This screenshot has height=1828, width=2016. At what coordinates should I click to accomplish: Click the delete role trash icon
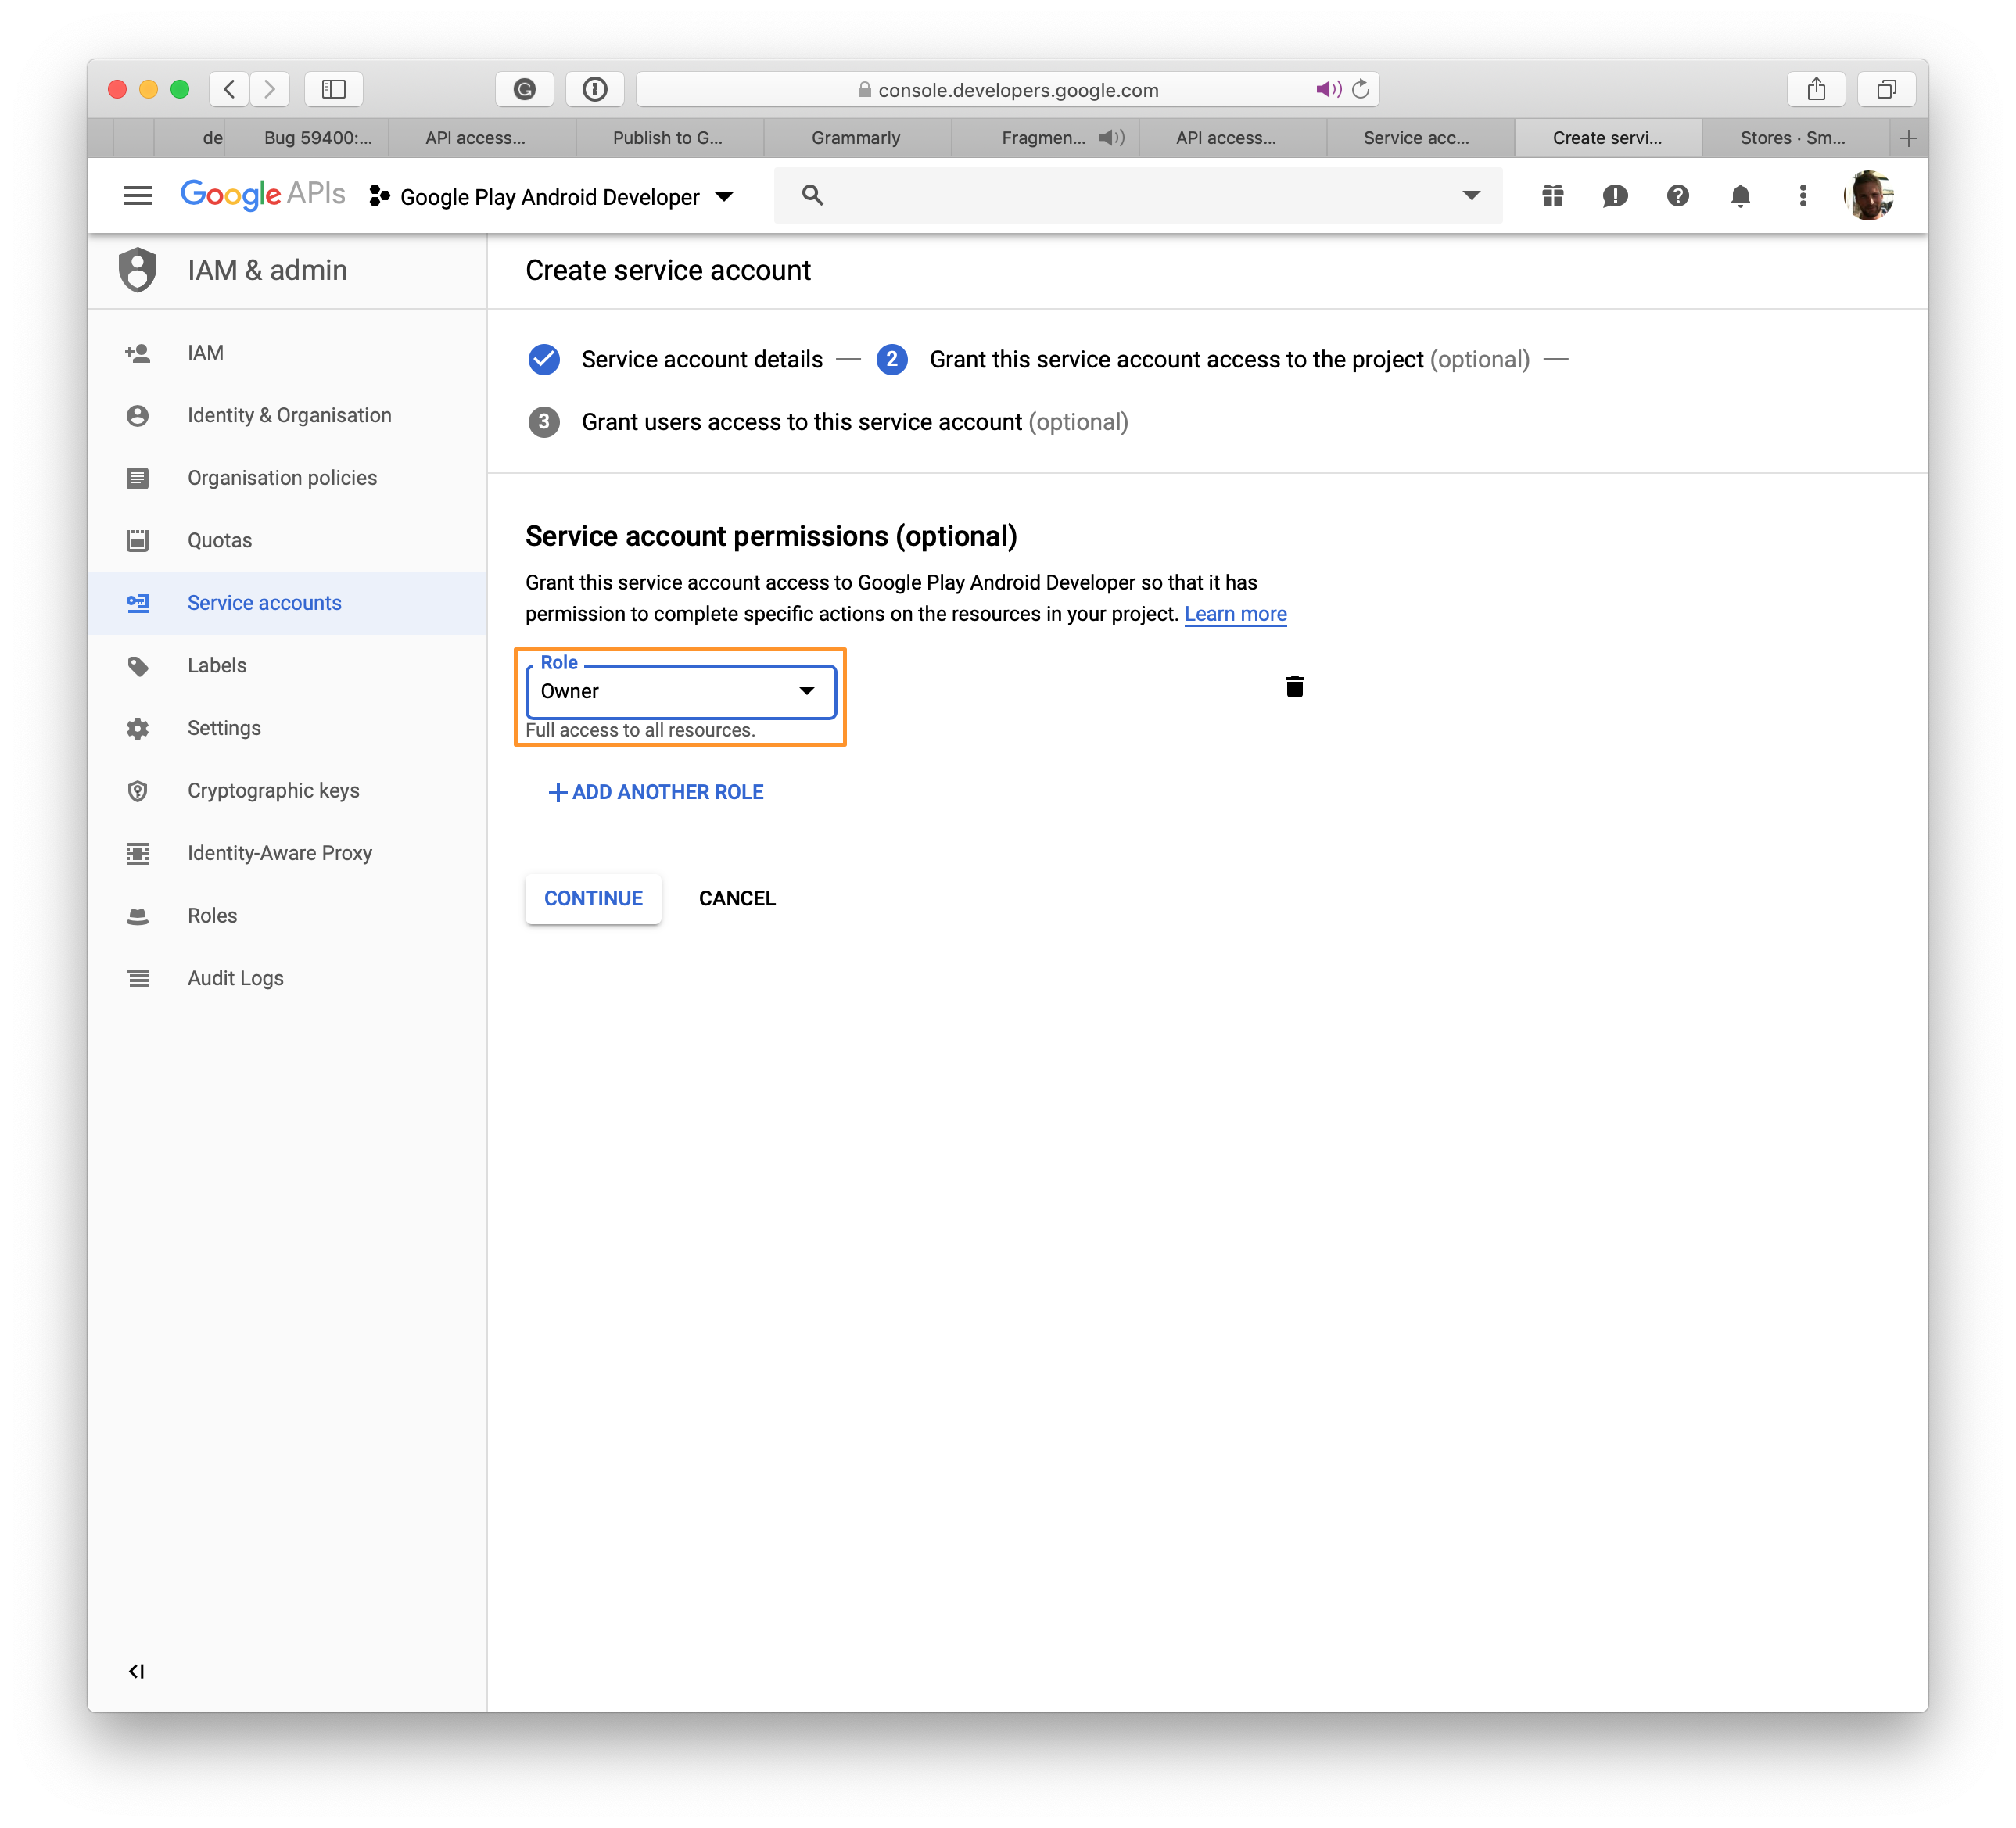[x=1296, y=686]
